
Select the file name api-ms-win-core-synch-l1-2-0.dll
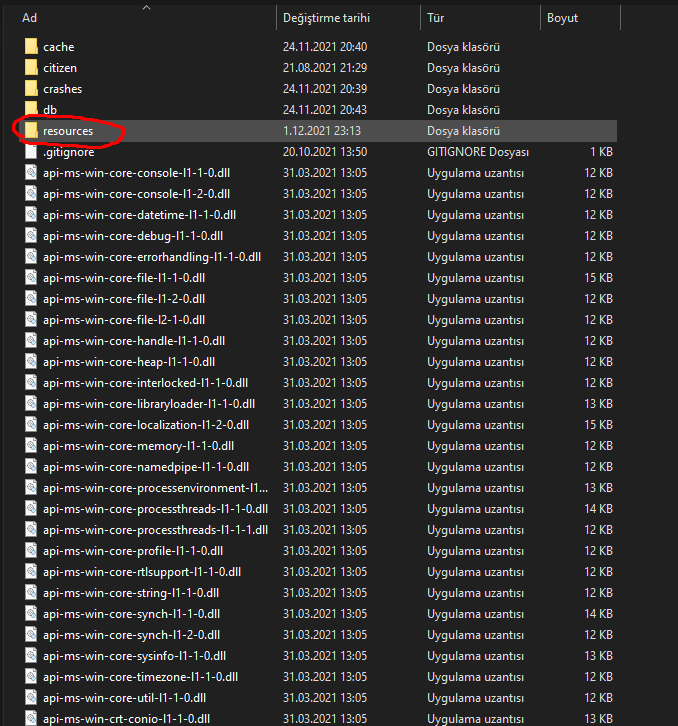click(132, 634)
